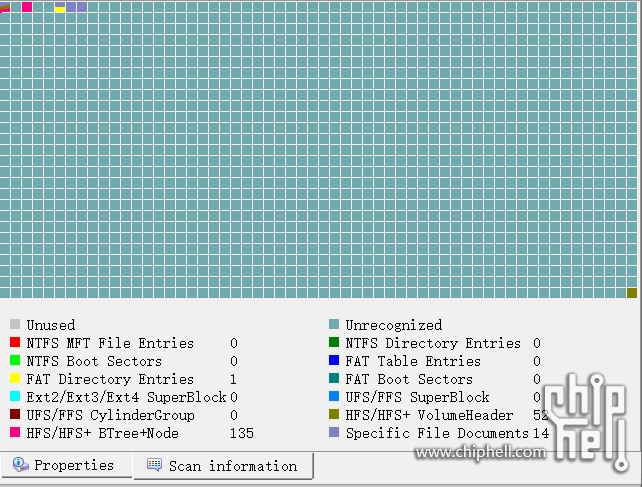Click the purple Specific File Documents legend swatch
The image size is (642, 487).
[334, 433]
